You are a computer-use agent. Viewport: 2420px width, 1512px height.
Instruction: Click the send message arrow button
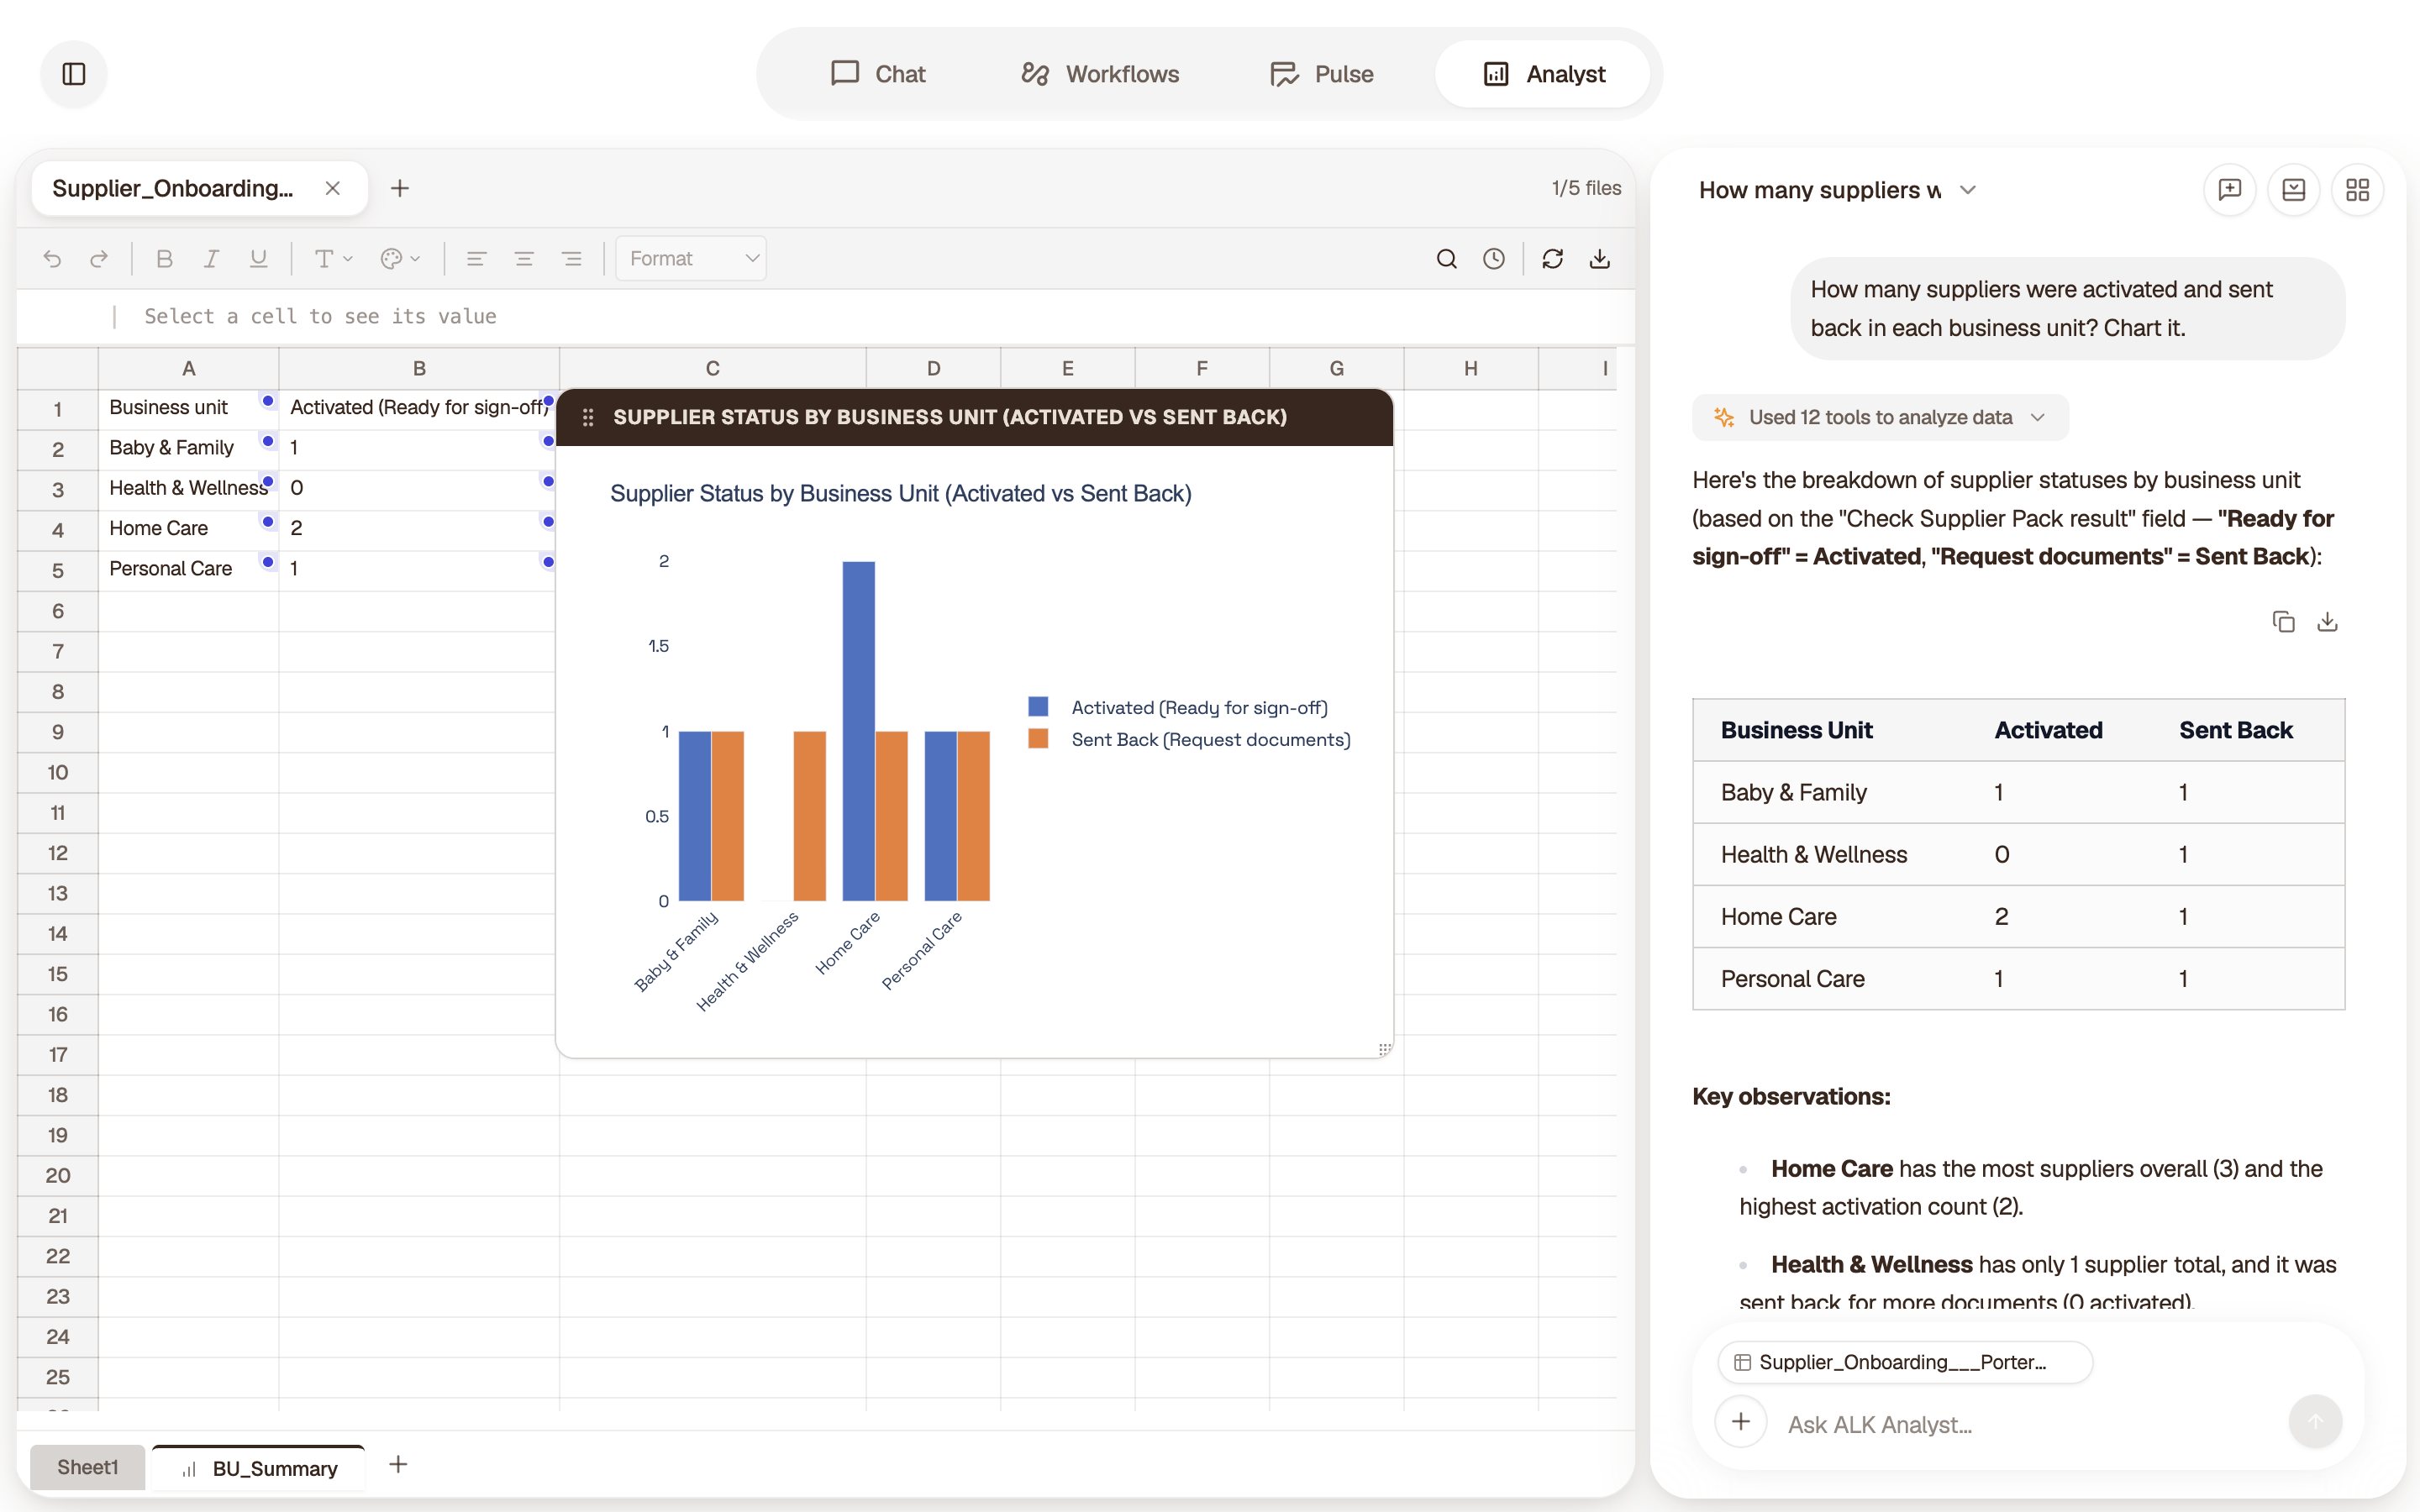pyautogui.click(x=2315, y=1422)
